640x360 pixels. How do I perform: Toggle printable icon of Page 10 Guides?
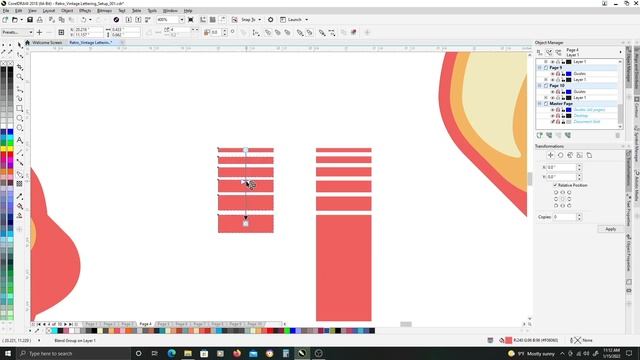(558, 92)
